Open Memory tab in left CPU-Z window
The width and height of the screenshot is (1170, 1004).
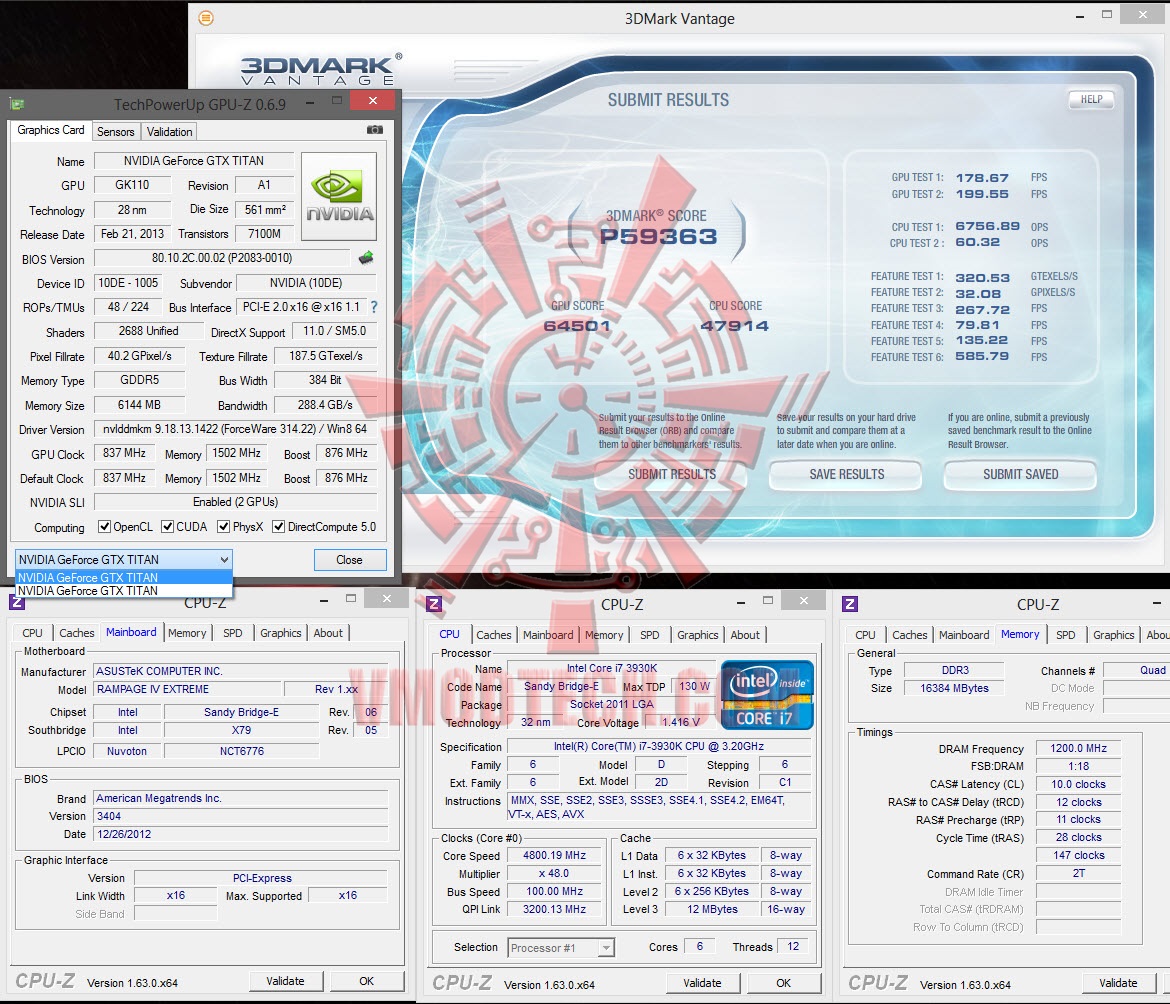[187, 633]
